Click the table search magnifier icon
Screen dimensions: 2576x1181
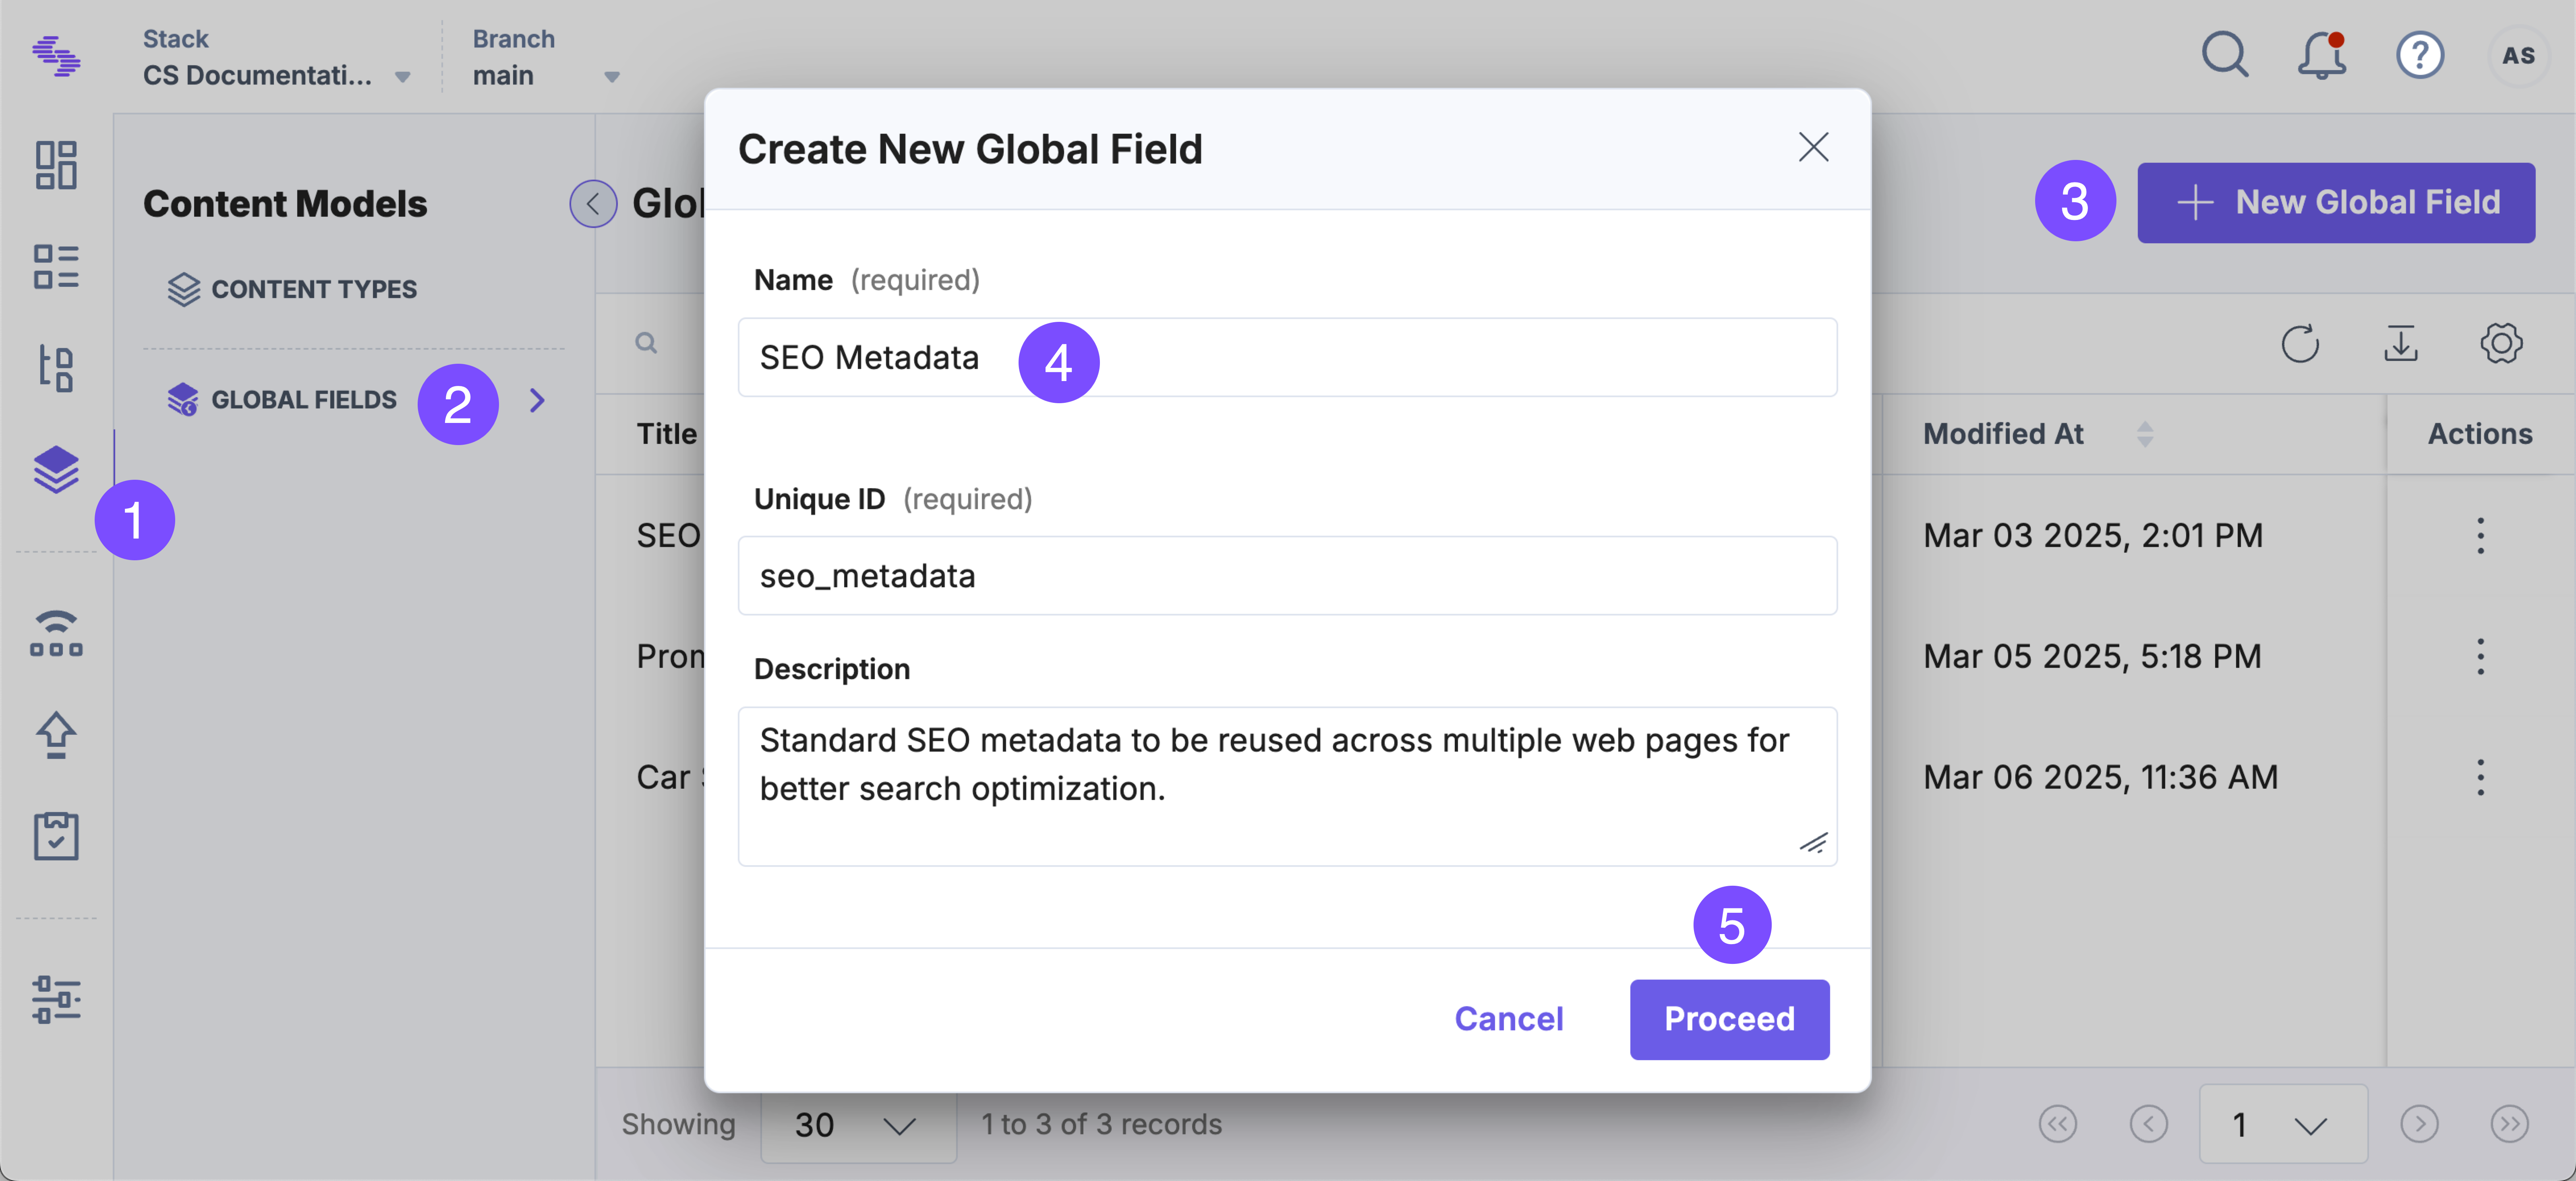tap(646, 343)
